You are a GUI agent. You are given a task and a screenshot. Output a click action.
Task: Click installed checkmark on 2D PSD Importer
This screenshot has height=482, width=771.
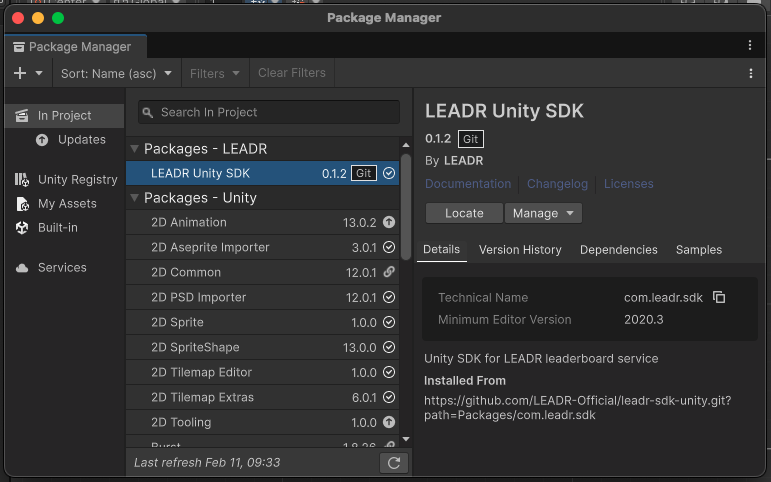(389, 297)
